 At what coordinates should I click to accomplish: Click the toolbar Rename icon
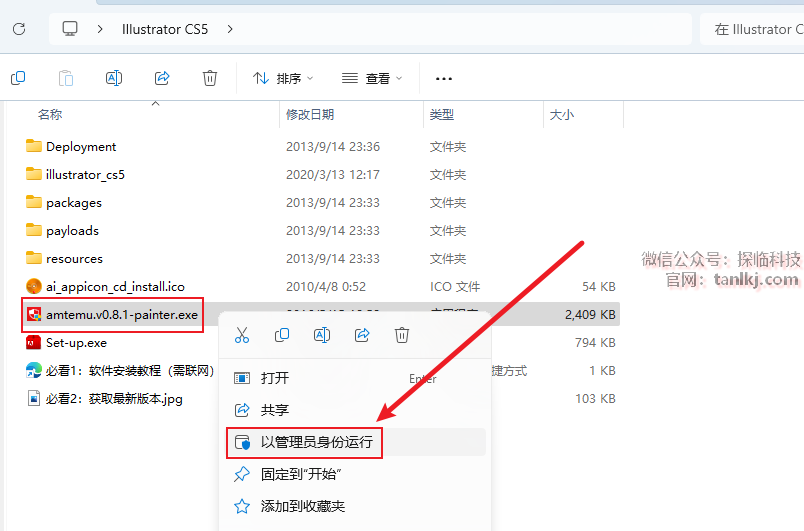(x=114, y=78)
